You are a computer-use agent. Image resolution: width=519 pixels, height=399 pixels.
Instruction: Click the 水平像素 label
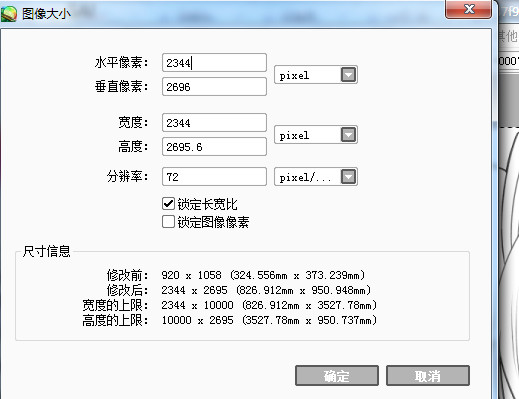click(x=121, y=62)
